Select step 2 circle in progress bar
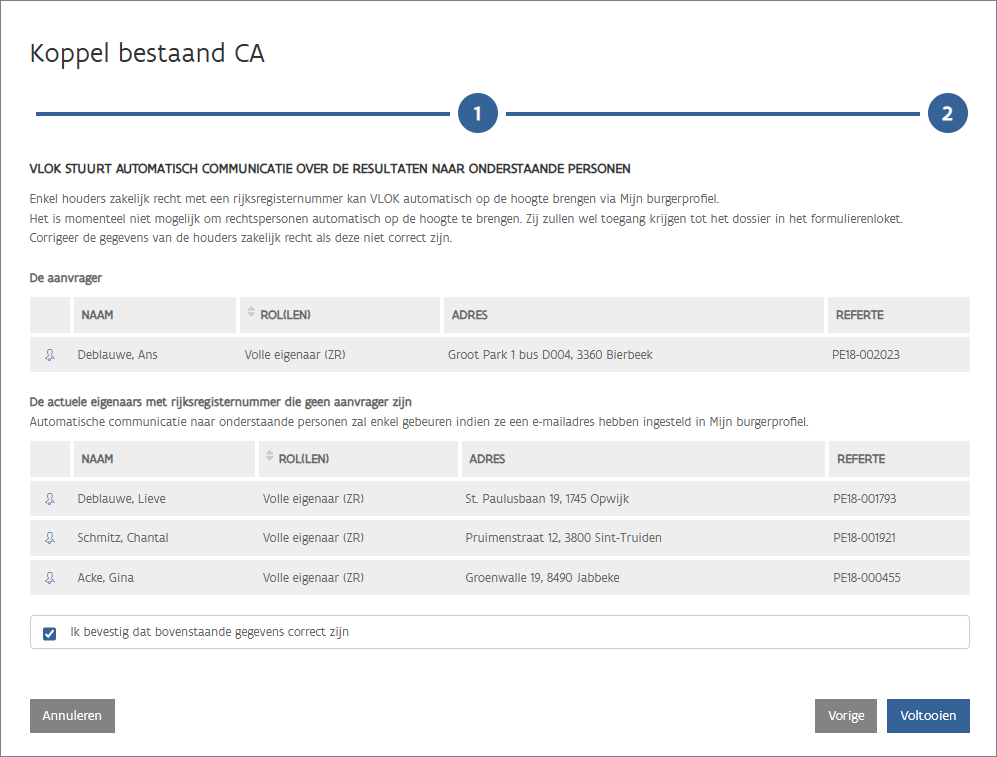 [x=947, y=114]
